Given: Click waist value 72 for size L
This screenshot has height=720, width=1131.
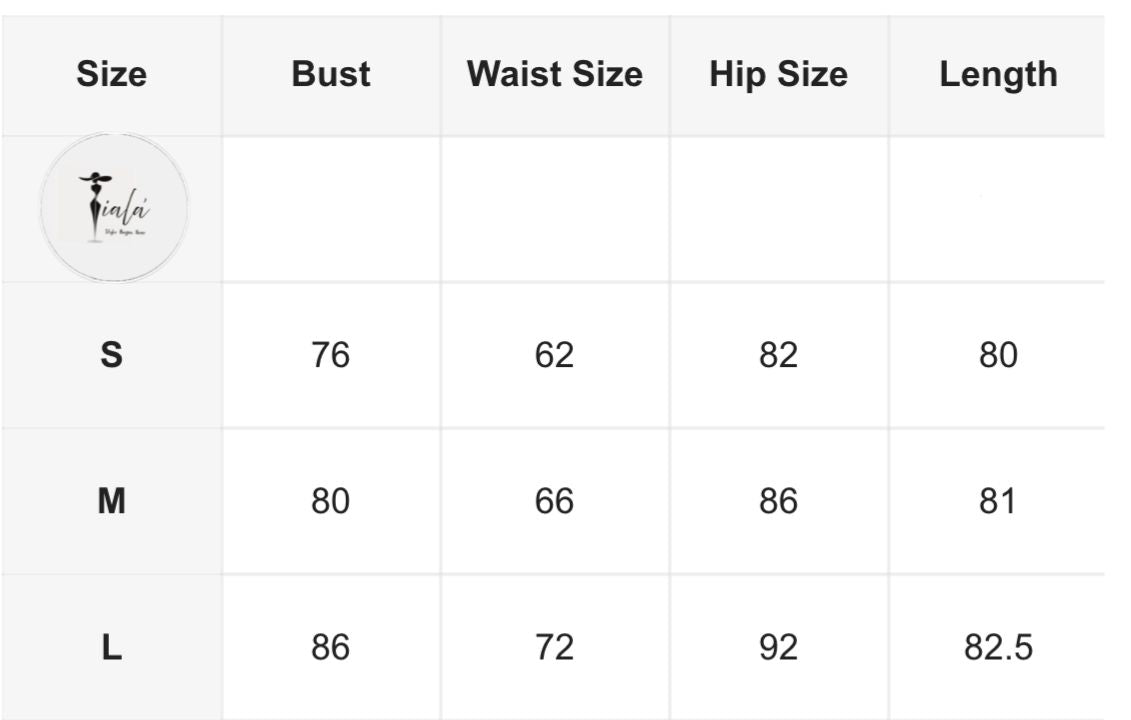Looking at the screenshot, I should 554,647.
